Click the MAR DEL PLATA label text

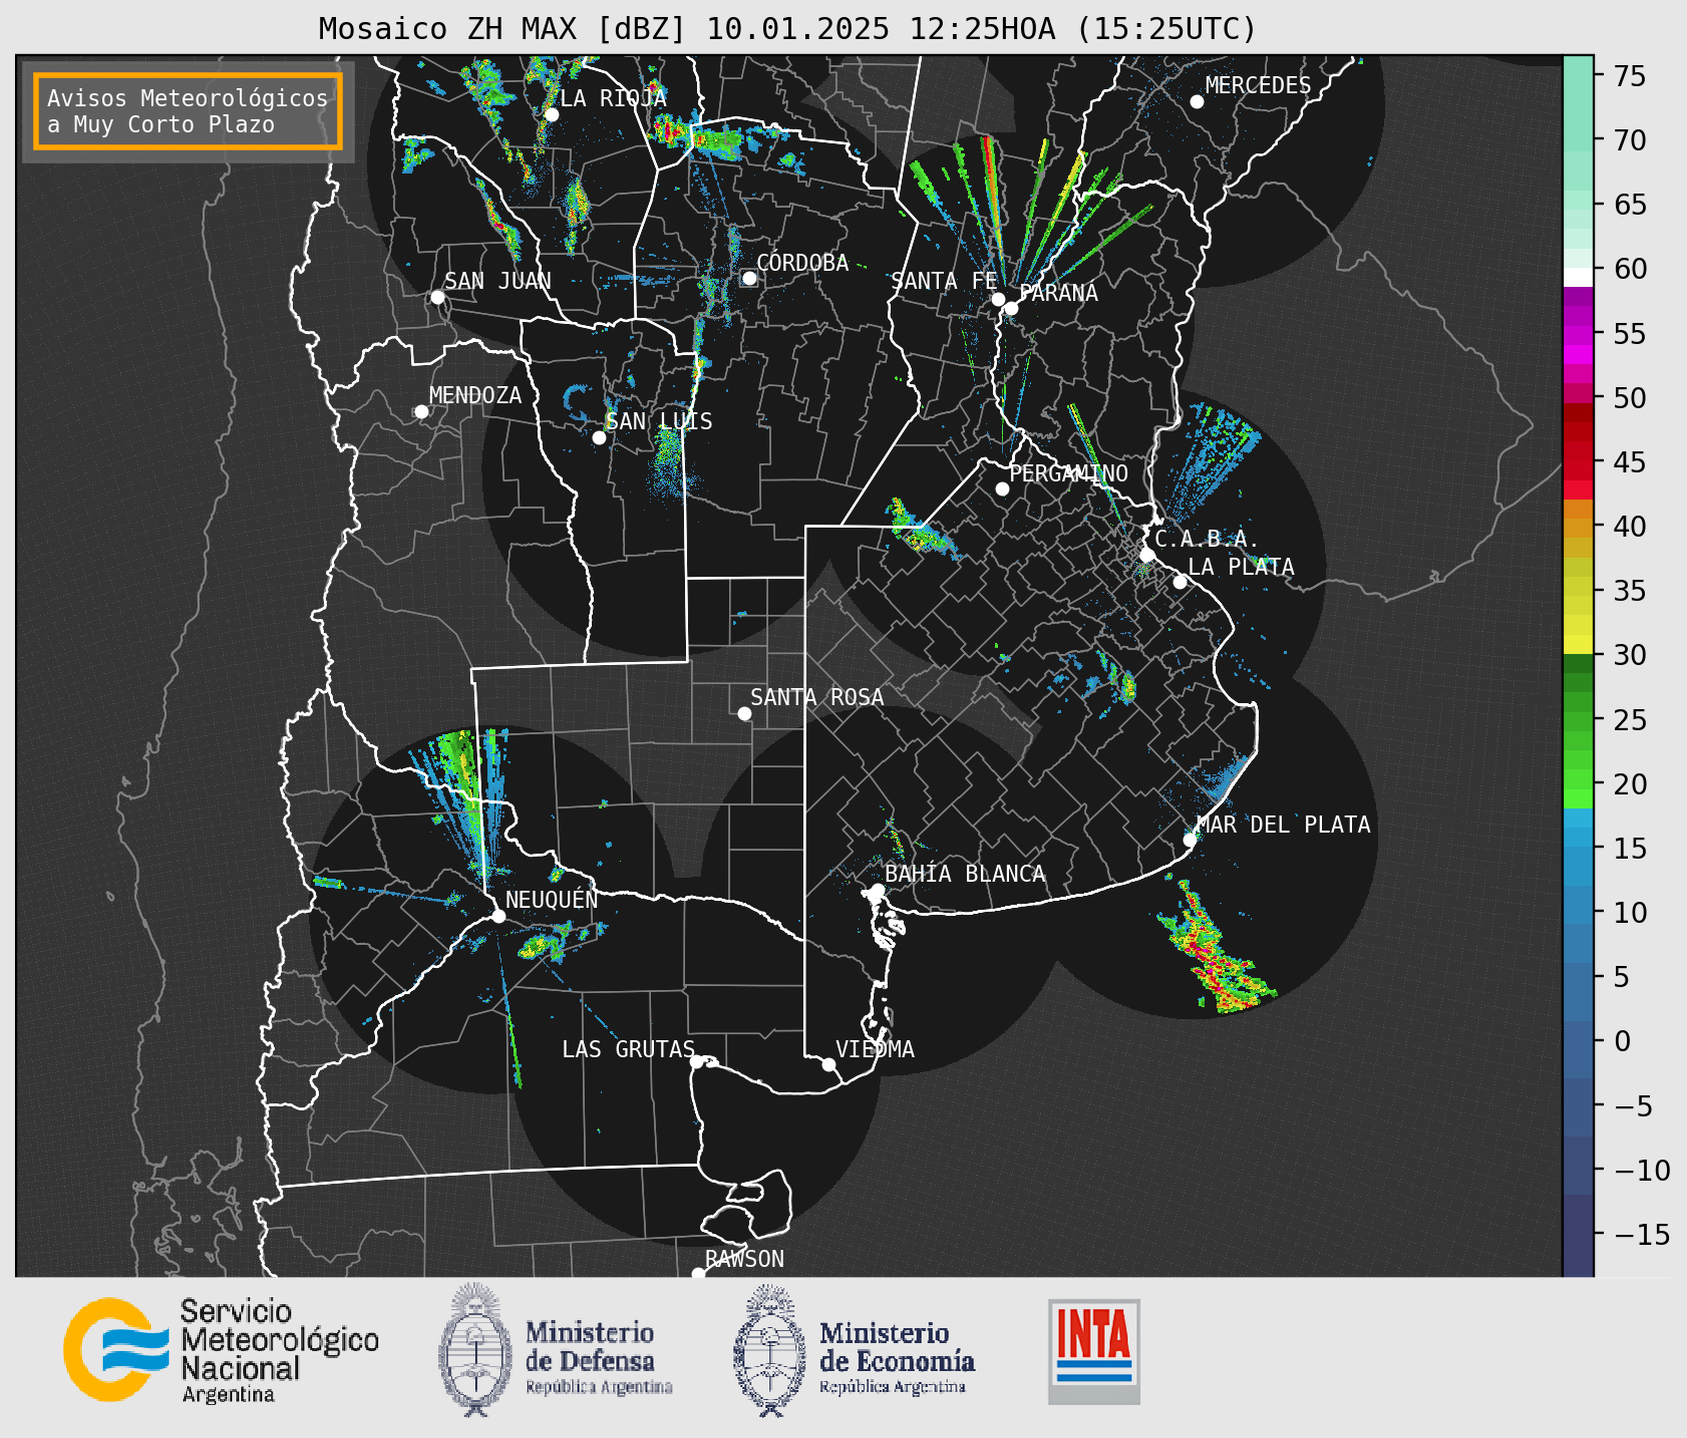[x=1283, y=825]
